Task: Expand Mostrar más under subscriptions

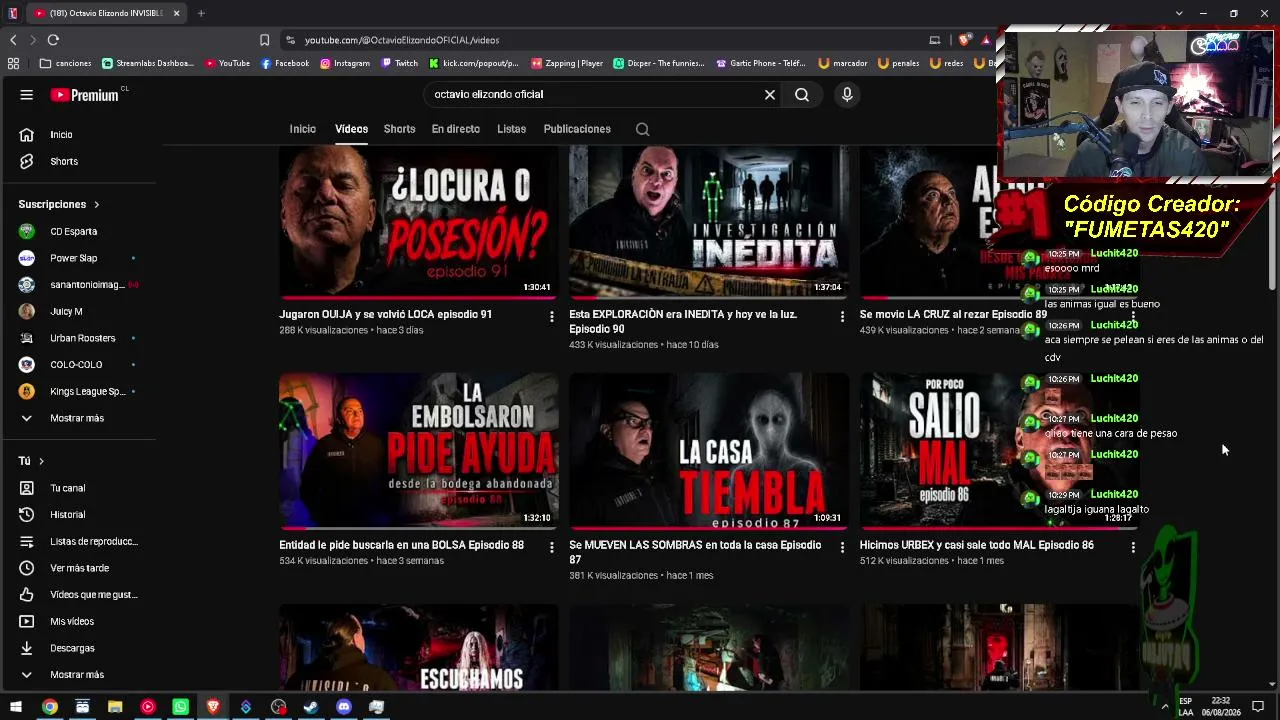Action: click(78, 418)
